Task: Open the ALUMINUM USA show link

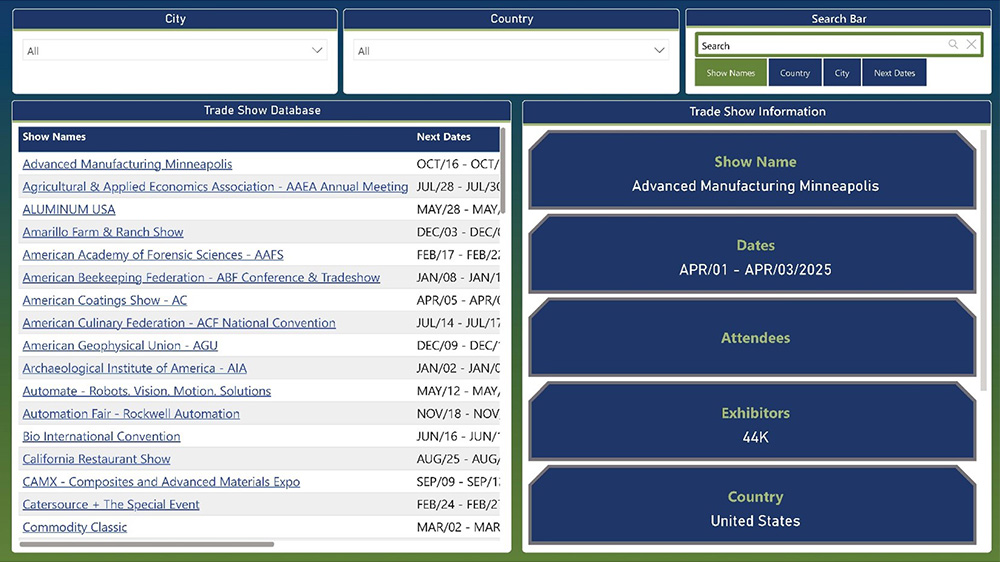Action: pyautogui.click(x=69, y=210)
